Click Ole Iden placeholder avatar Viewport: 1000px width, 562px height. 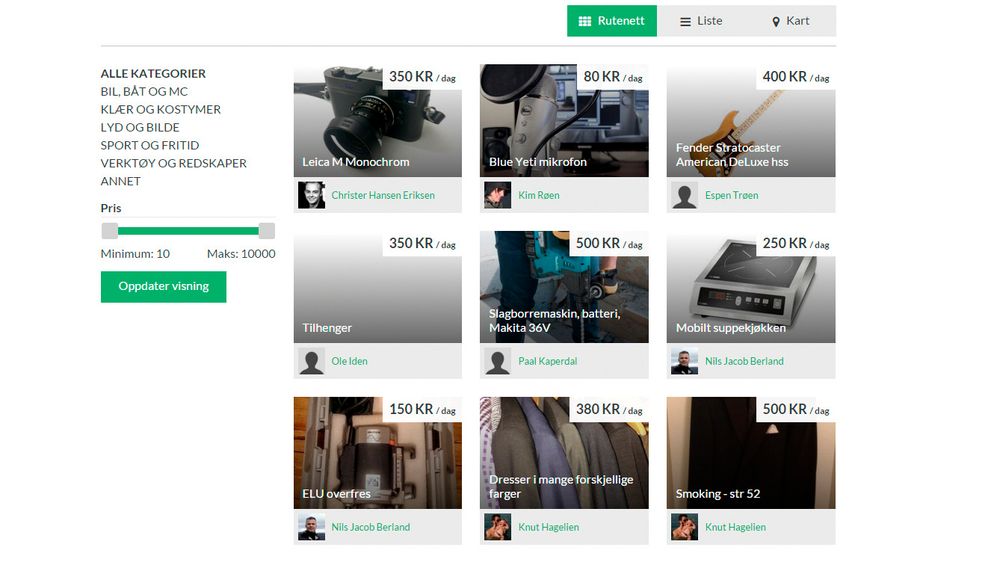pos(311,361)
